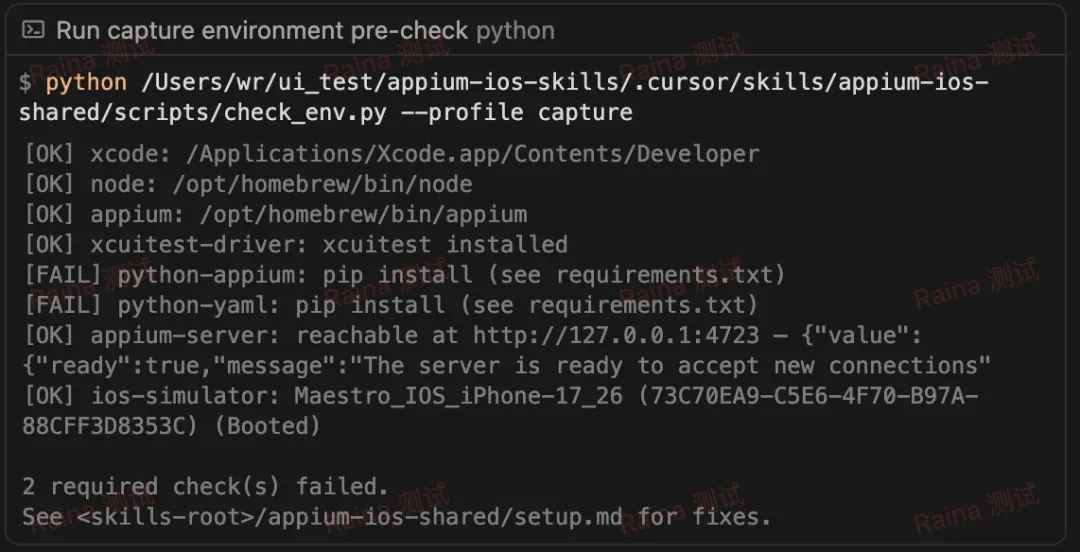Click the terminal icon beside the title
The height and width of the screenshot is (552, 1080).
(x=33, y=30)
